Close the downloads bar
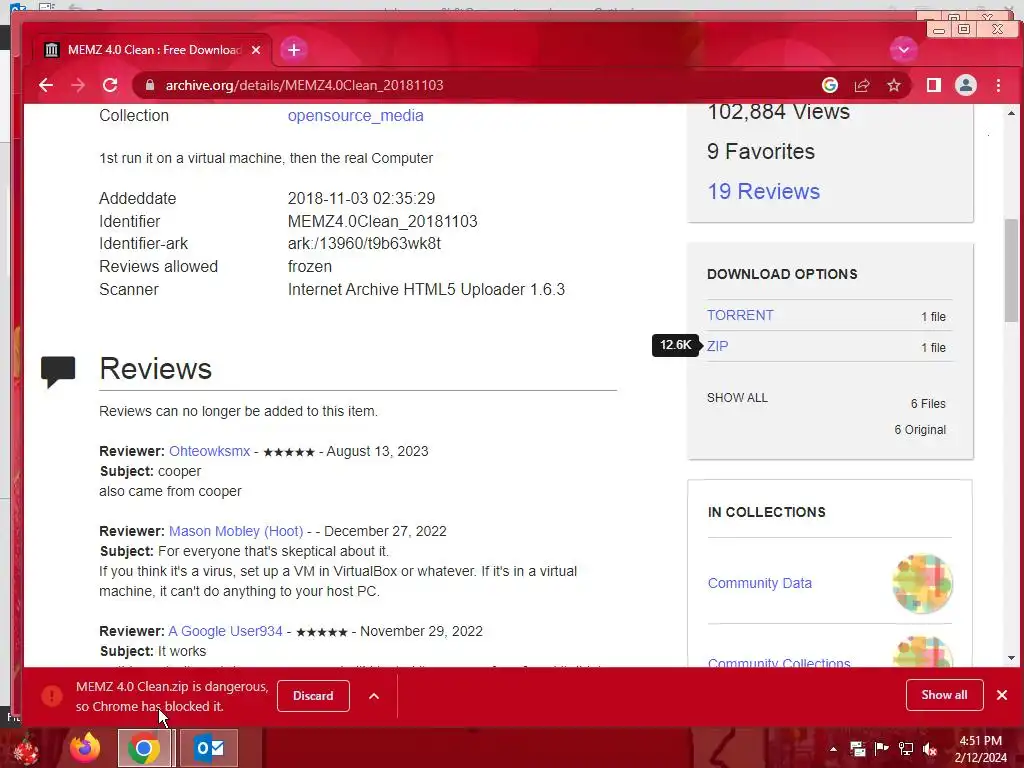 pos(1002,695)
